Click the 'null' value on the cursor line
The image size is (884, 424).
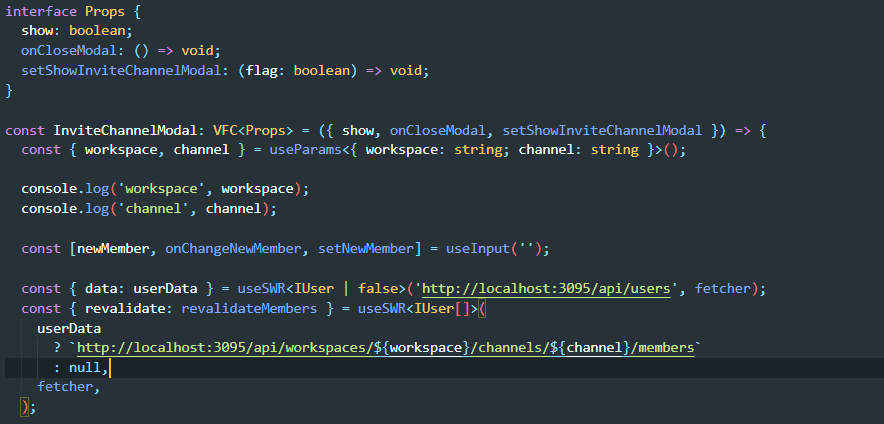(x=85, y=368)
